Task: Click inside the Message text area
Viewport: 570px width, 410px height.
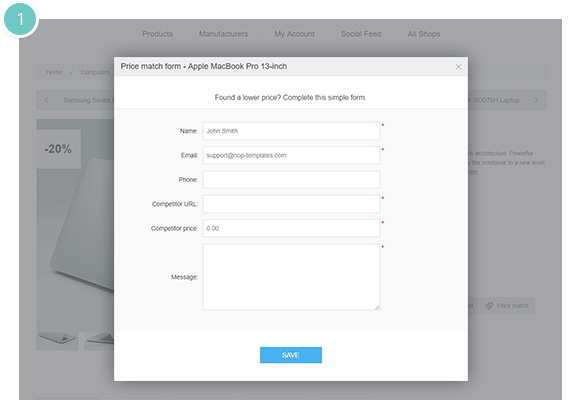Action: pyautogui.click(x=291, y=277)
